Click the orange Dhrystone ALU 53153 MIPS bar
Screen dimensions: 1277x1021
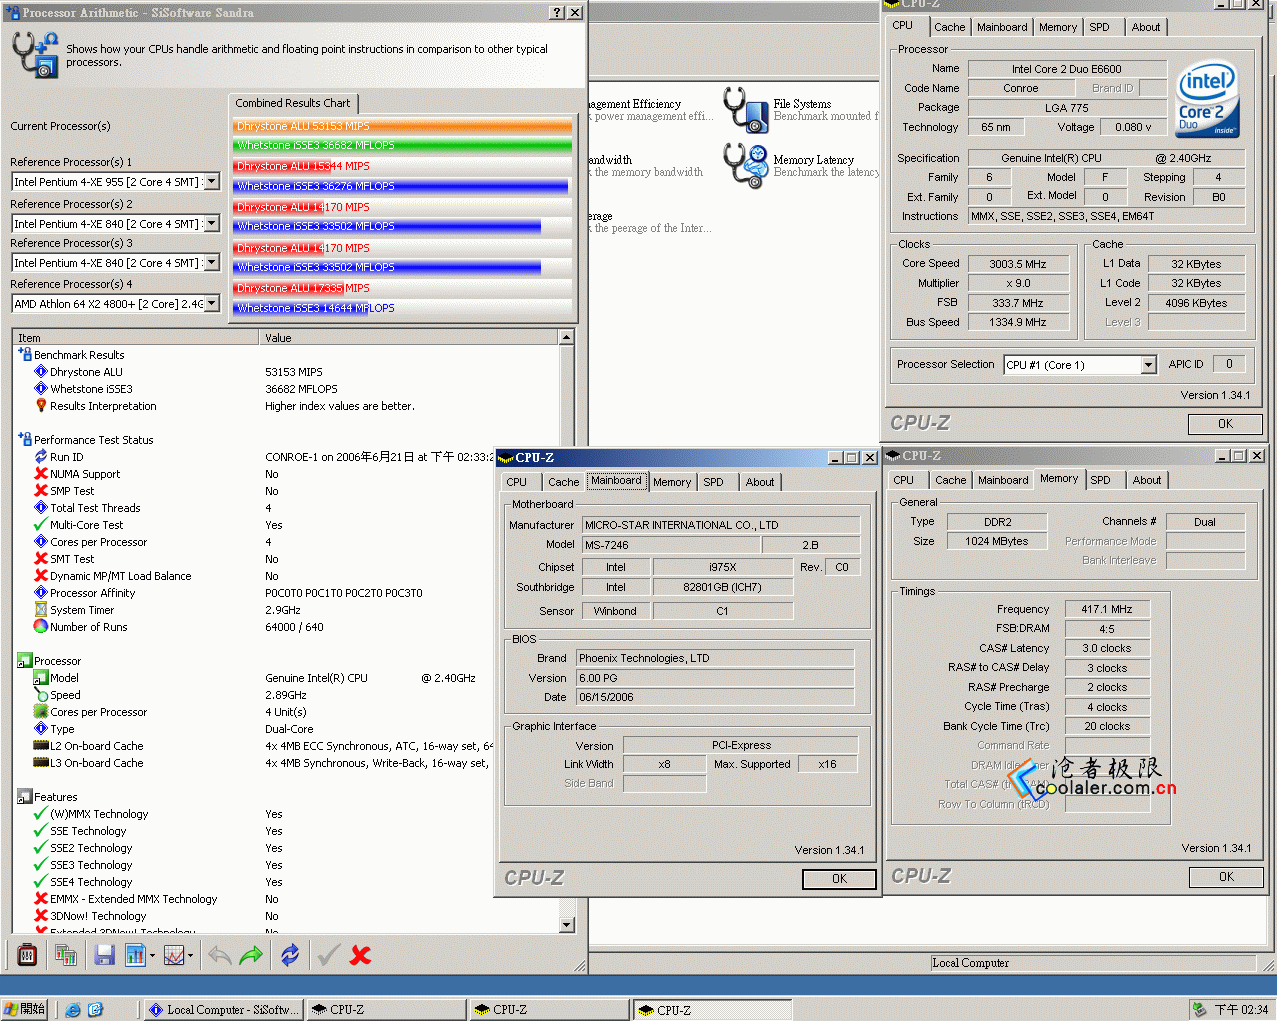(x=402, y=126)
